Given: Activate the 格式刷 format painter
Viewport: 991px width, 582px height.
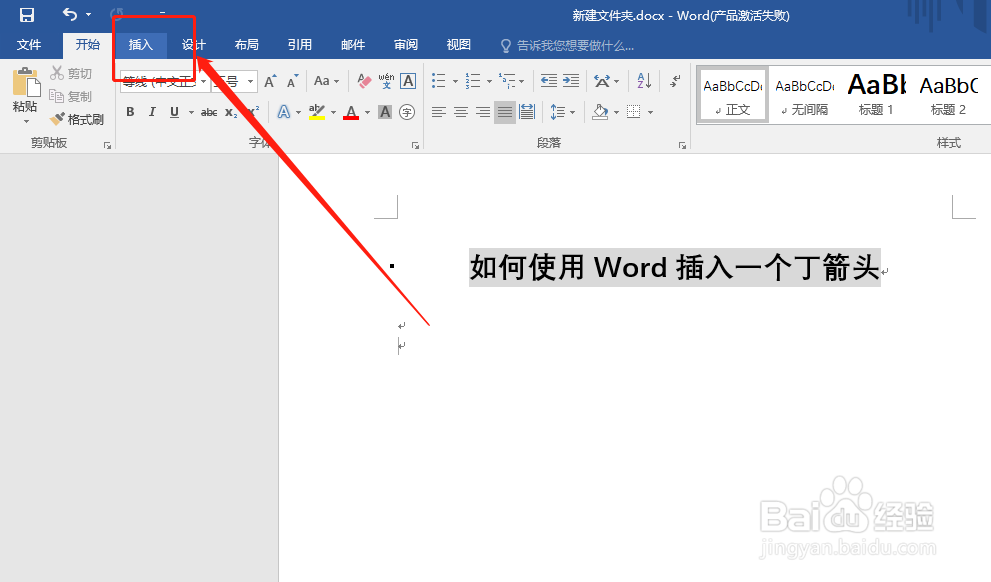Looking at the screenshot, I should point(76,119).
